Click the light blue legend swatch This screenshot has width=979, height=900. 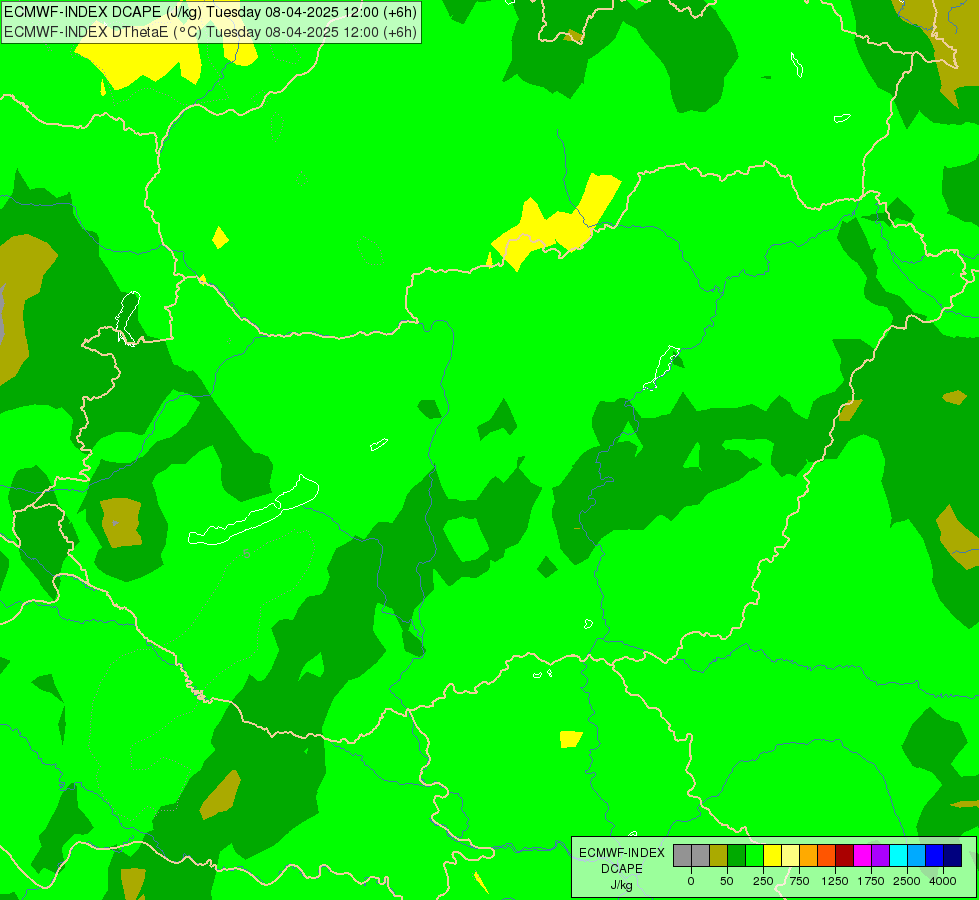tap(917, 856)
